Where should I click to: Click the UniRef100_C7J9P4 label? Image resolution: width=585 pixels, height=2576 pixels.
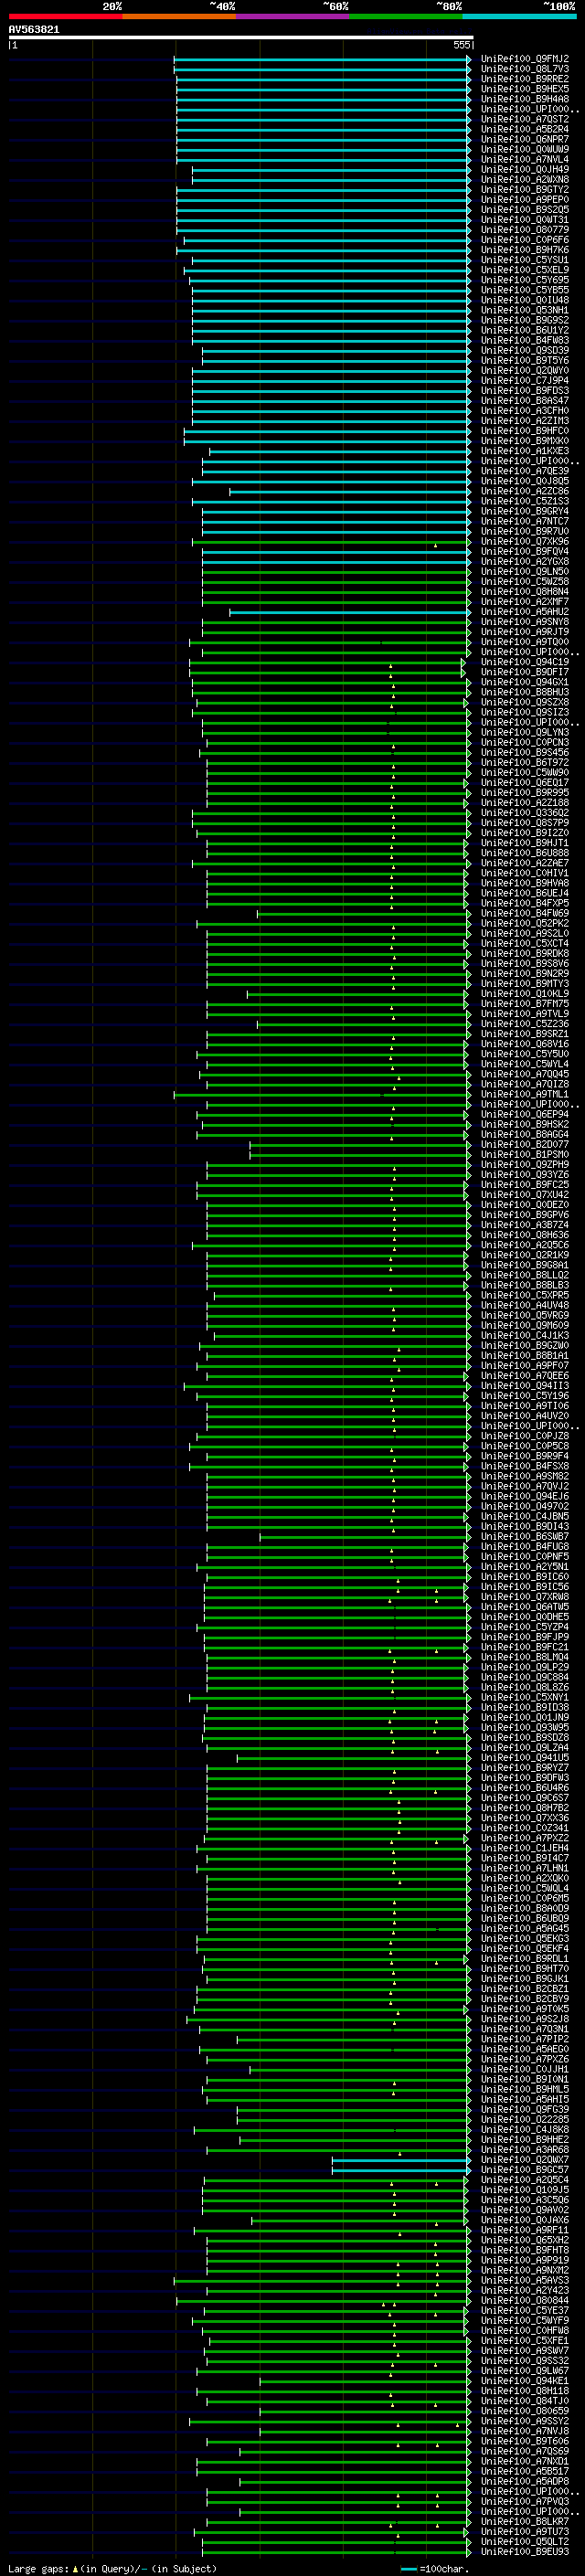click(x=525, y=381)
